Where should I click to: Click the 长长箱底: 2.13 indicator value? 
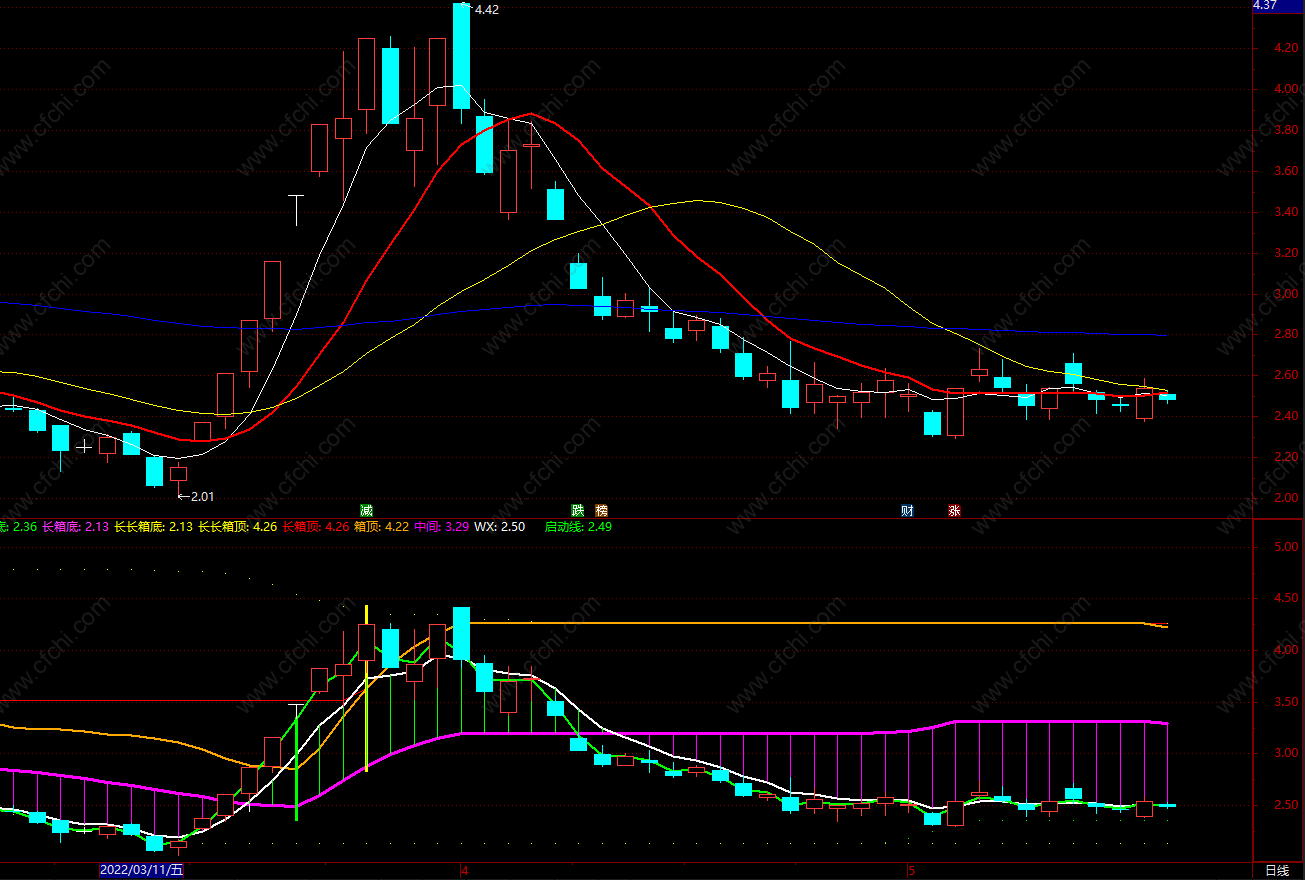click(153, 526)
